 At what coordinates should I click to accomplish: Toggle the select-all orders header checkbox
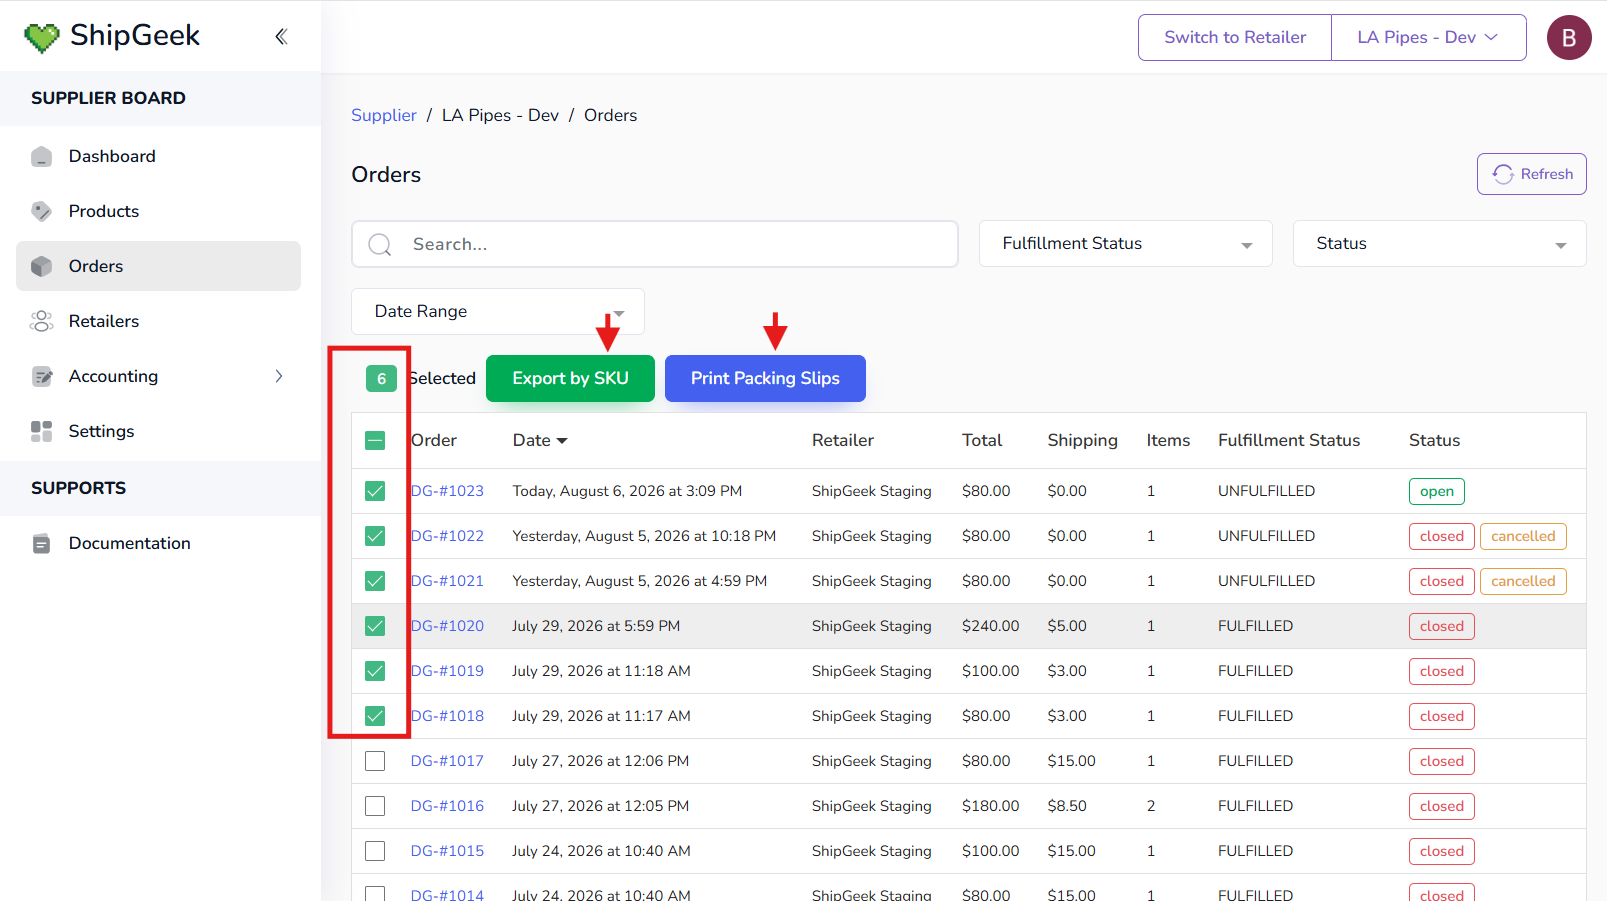coord(375,440)
